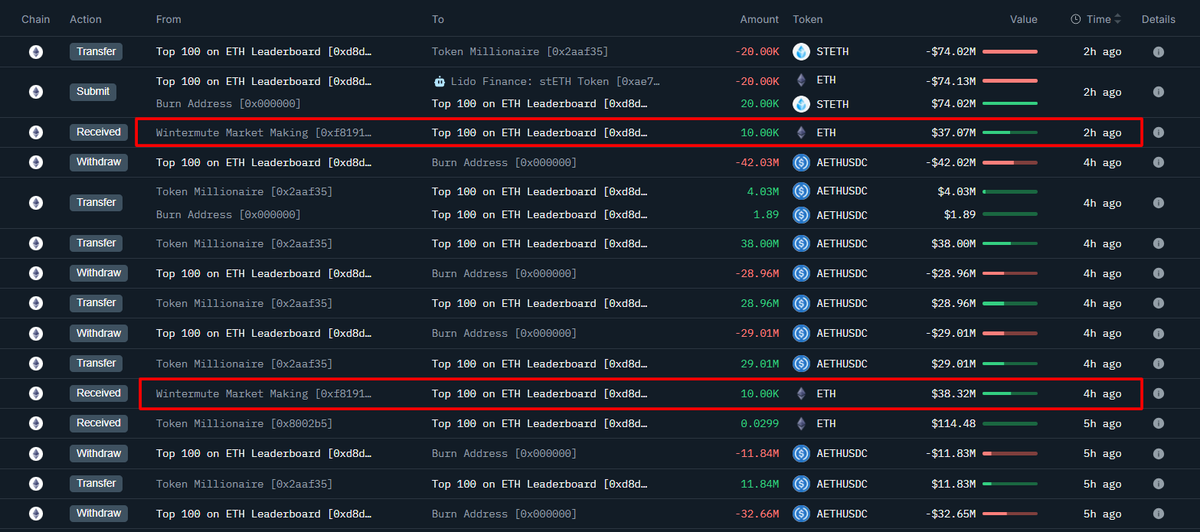This screenshot has width=1200, height=532.
Task: Click the Ethereum chain icon in the $38.00M Transfer row
Action: pyautogui.click(x=36, y=243)
